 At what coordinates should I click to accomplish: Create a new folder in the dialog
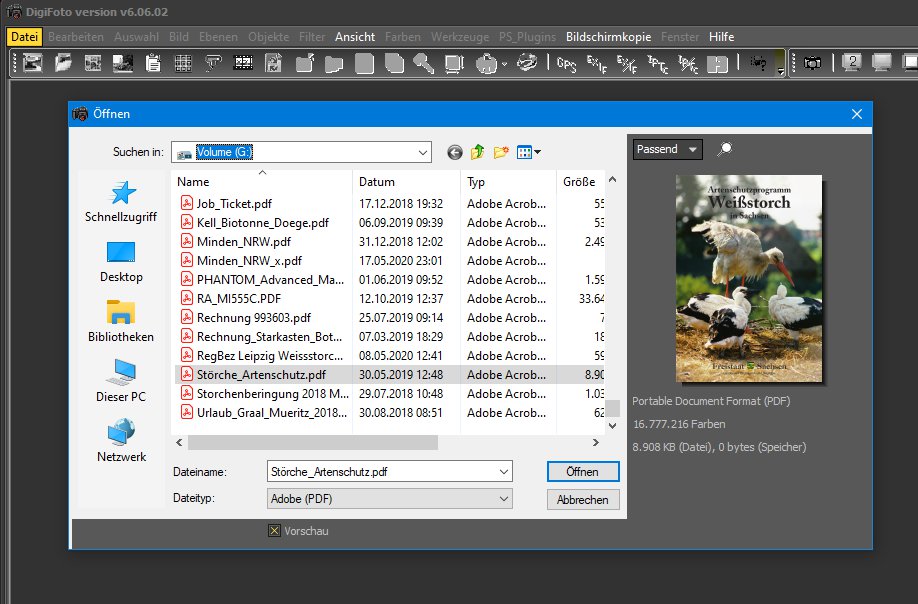point(501,152)
